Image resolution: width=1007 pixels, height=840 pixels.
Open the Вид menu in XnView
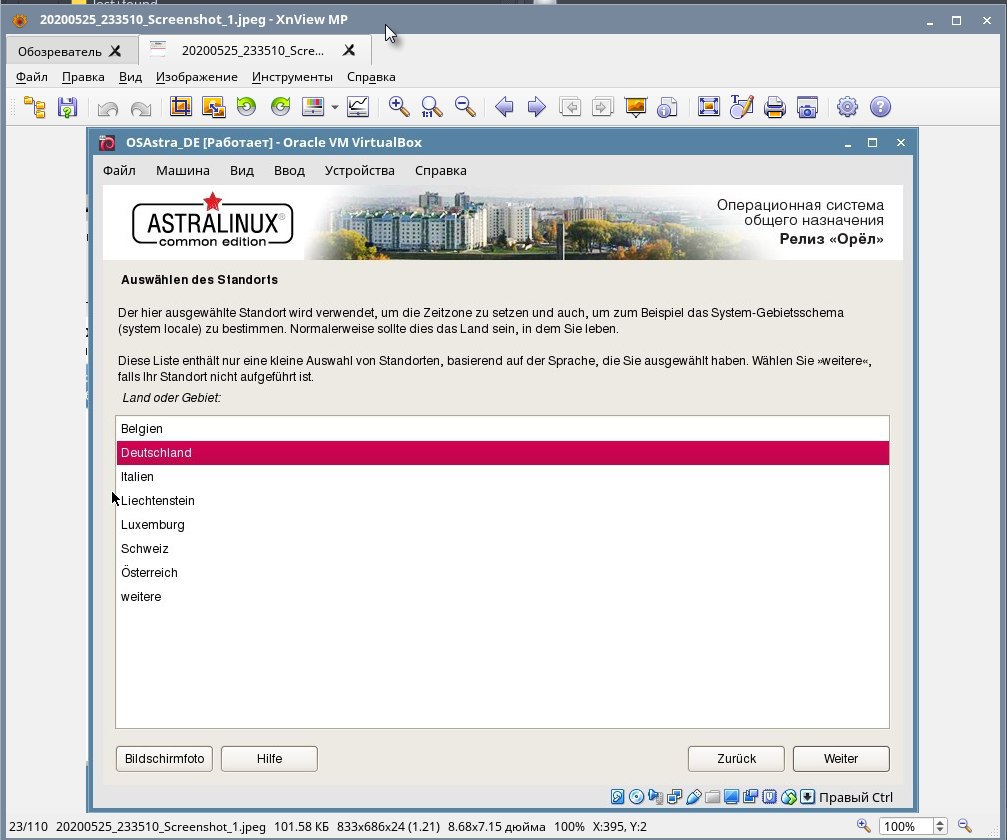point(130,77)
